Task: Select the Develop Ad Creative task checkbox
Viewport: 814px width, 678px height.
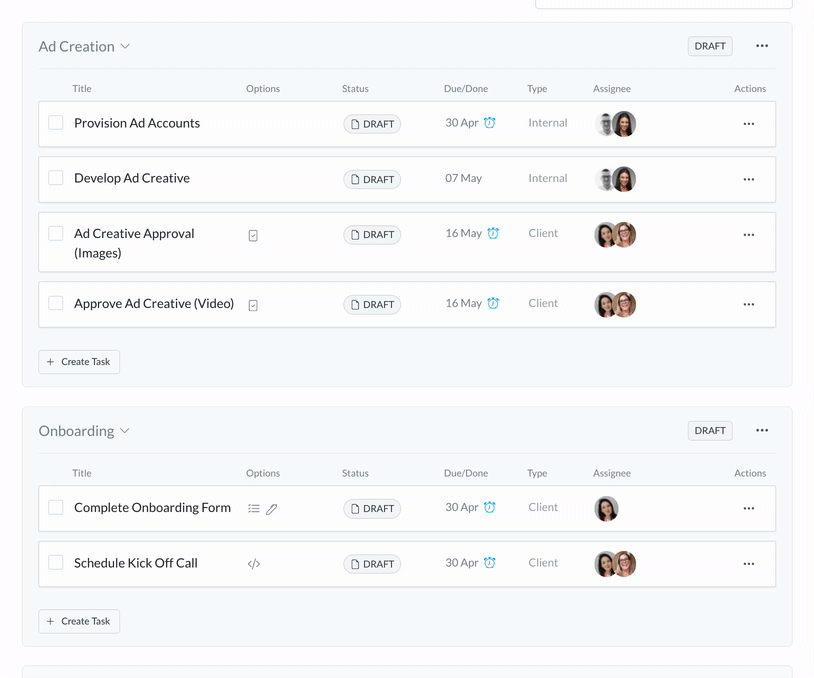Action: [56, 178]
